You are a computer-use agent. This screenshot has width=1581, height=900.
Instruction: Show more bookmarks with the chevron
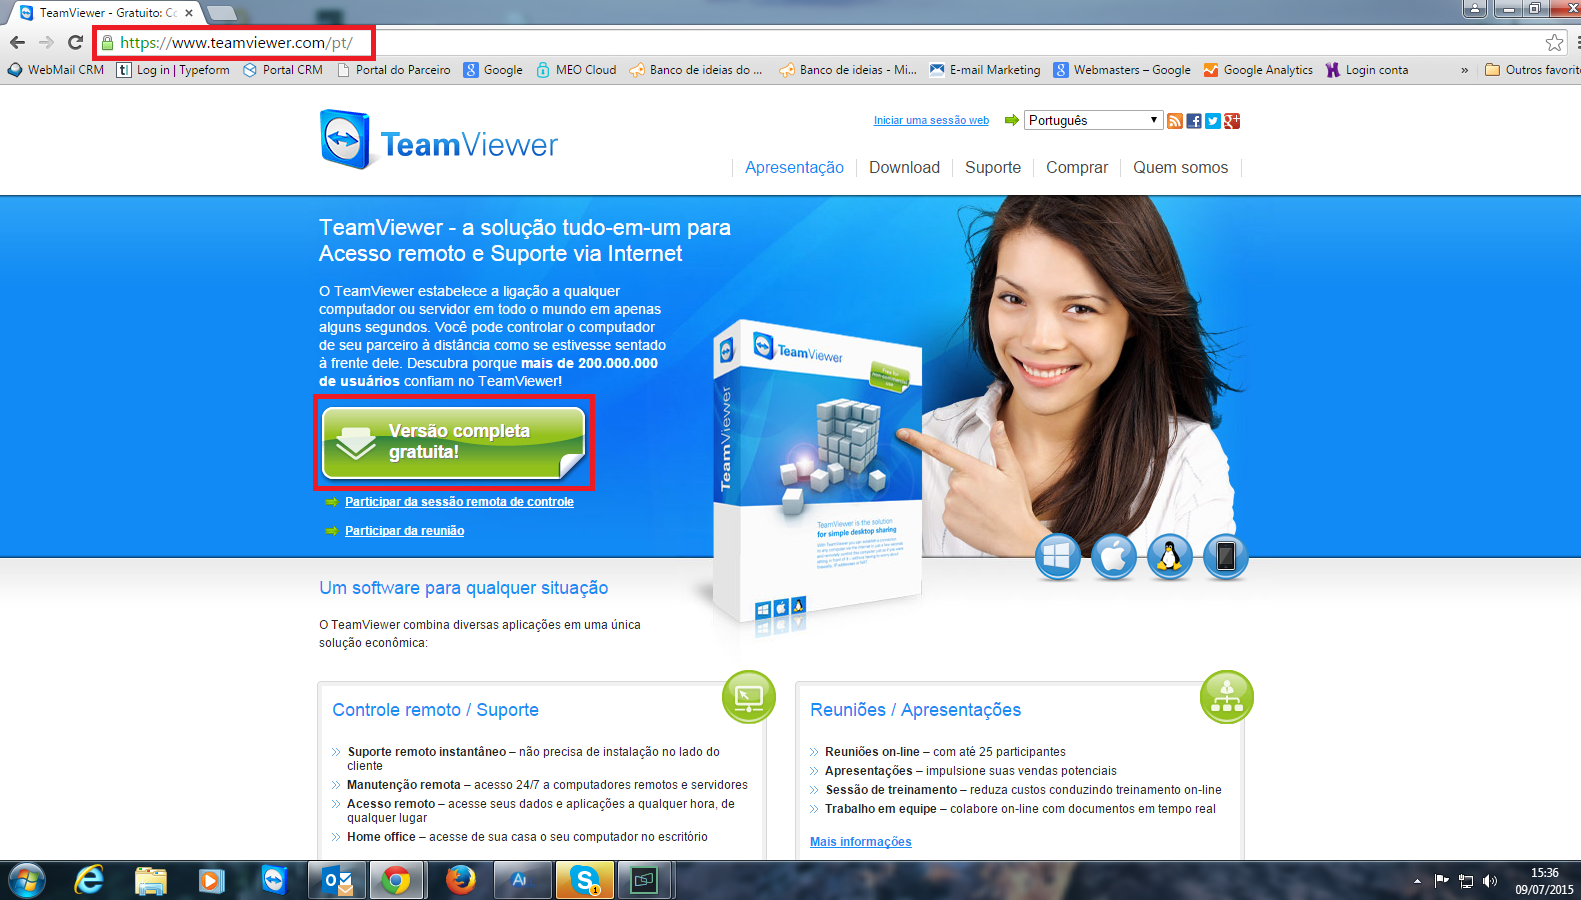(x=1465, y=70)
